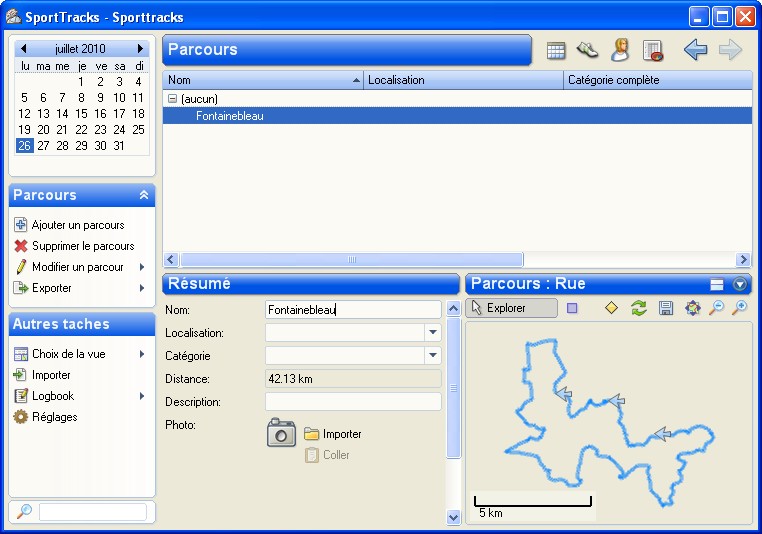
Task: Sort list by Nom column header
Action: click(x=263, y=80)
